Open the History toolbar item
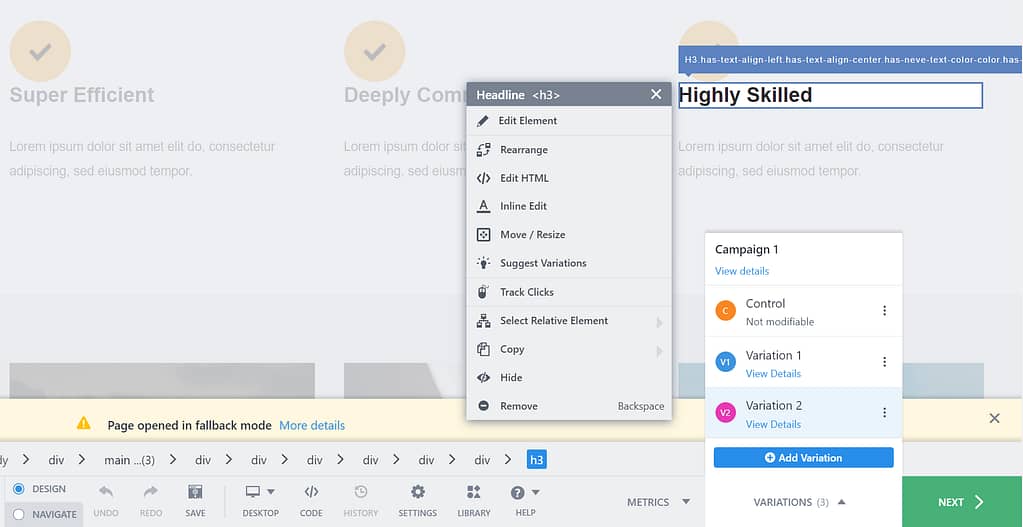This screenshot has height=527, width=1023. pyautogui.click(x=361, y=501)
